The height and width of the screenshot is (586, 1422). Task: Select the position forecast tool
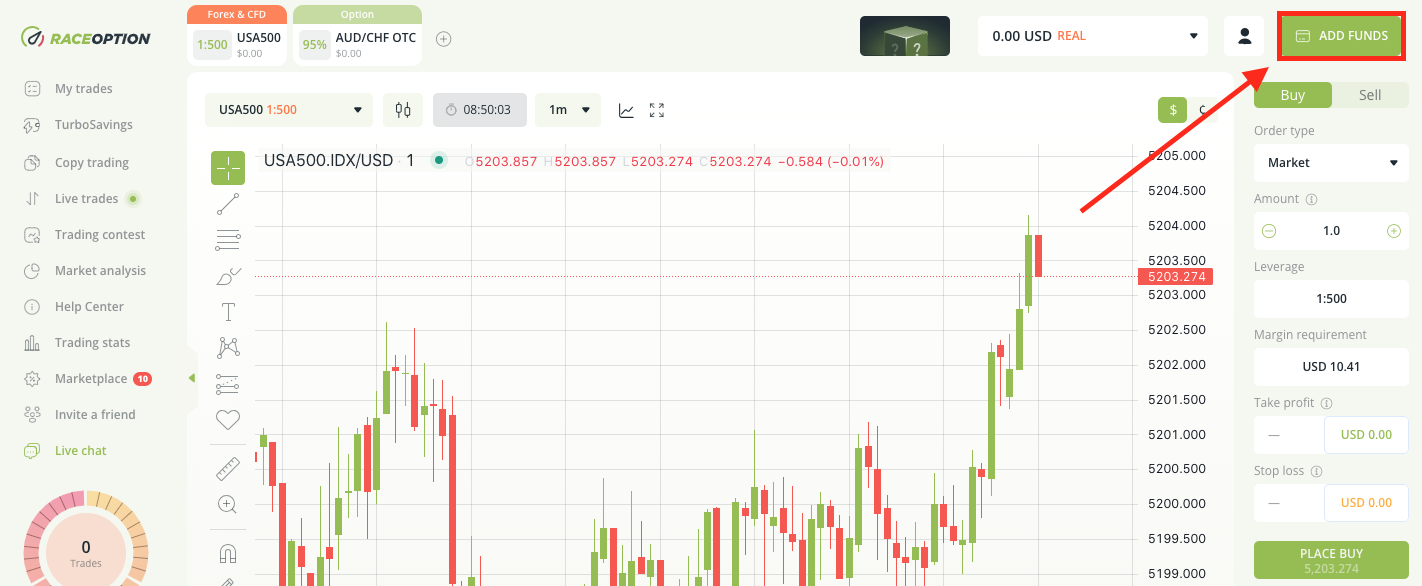(x=228, y=384)
